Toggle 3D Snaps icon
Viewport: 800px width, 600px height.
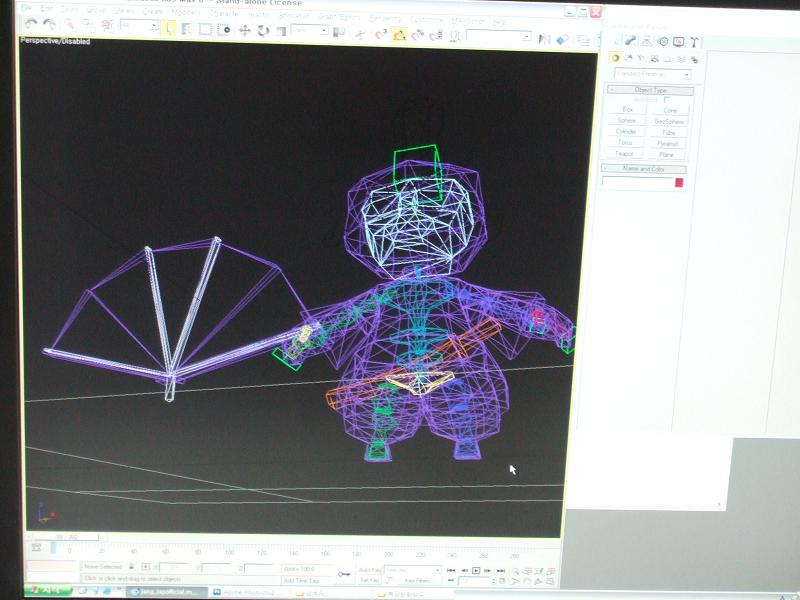tap(381, 34)
